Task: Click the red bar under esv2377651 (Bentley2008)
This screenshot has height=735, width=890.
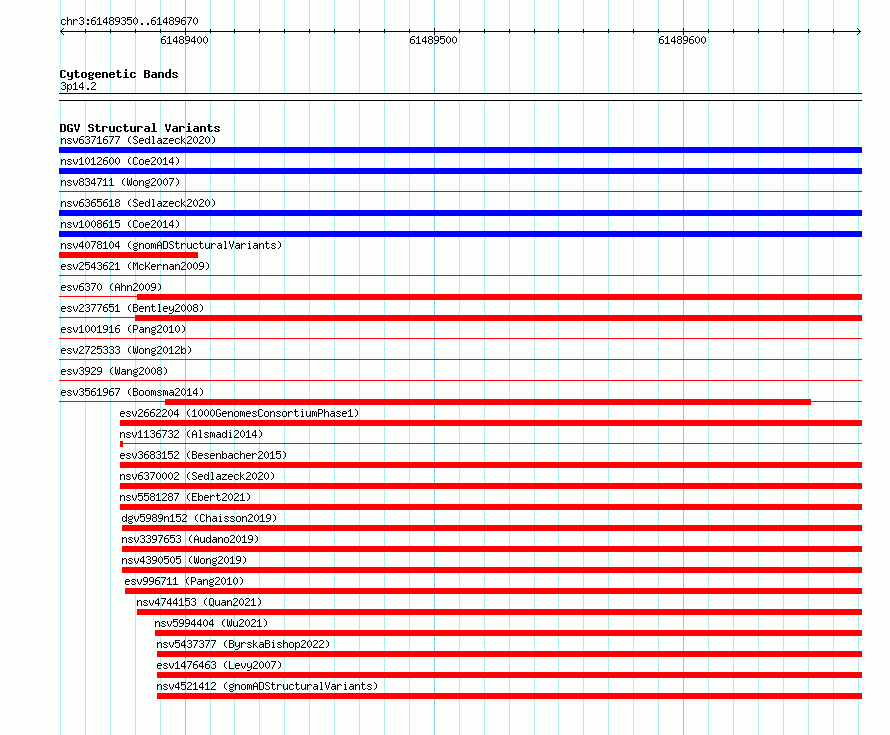Action: point(498,318)
